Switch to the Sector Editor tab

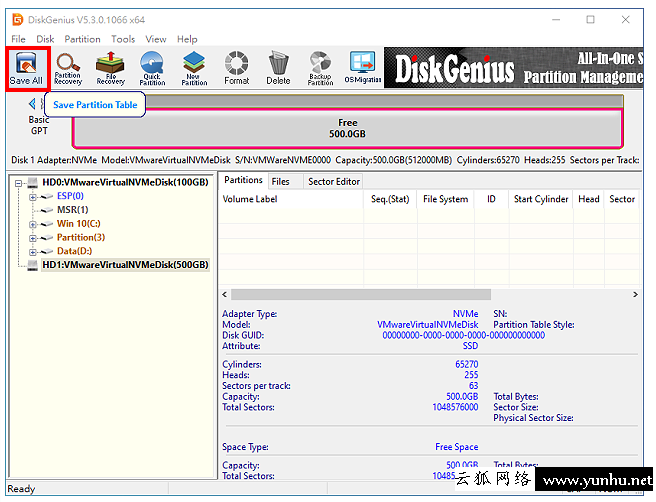(334, 182)
